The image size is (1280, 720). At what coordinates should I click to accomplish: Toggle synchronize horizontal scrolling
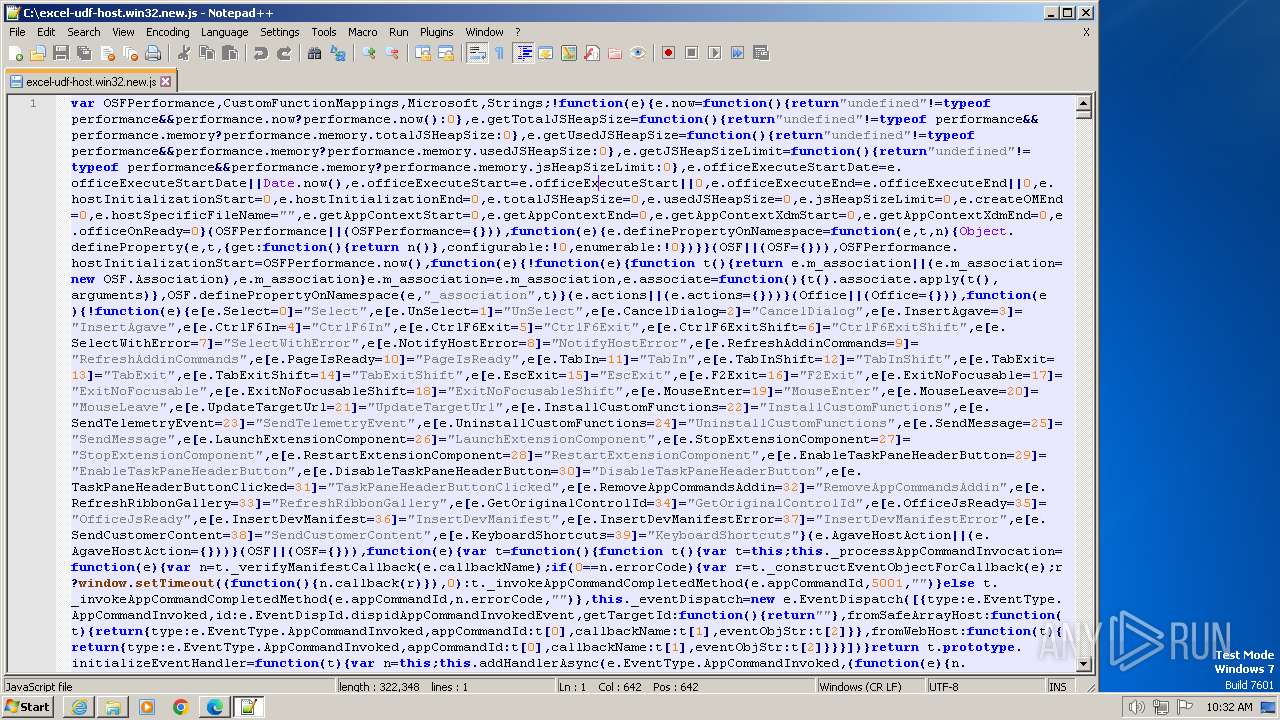(x=446, y=53)
